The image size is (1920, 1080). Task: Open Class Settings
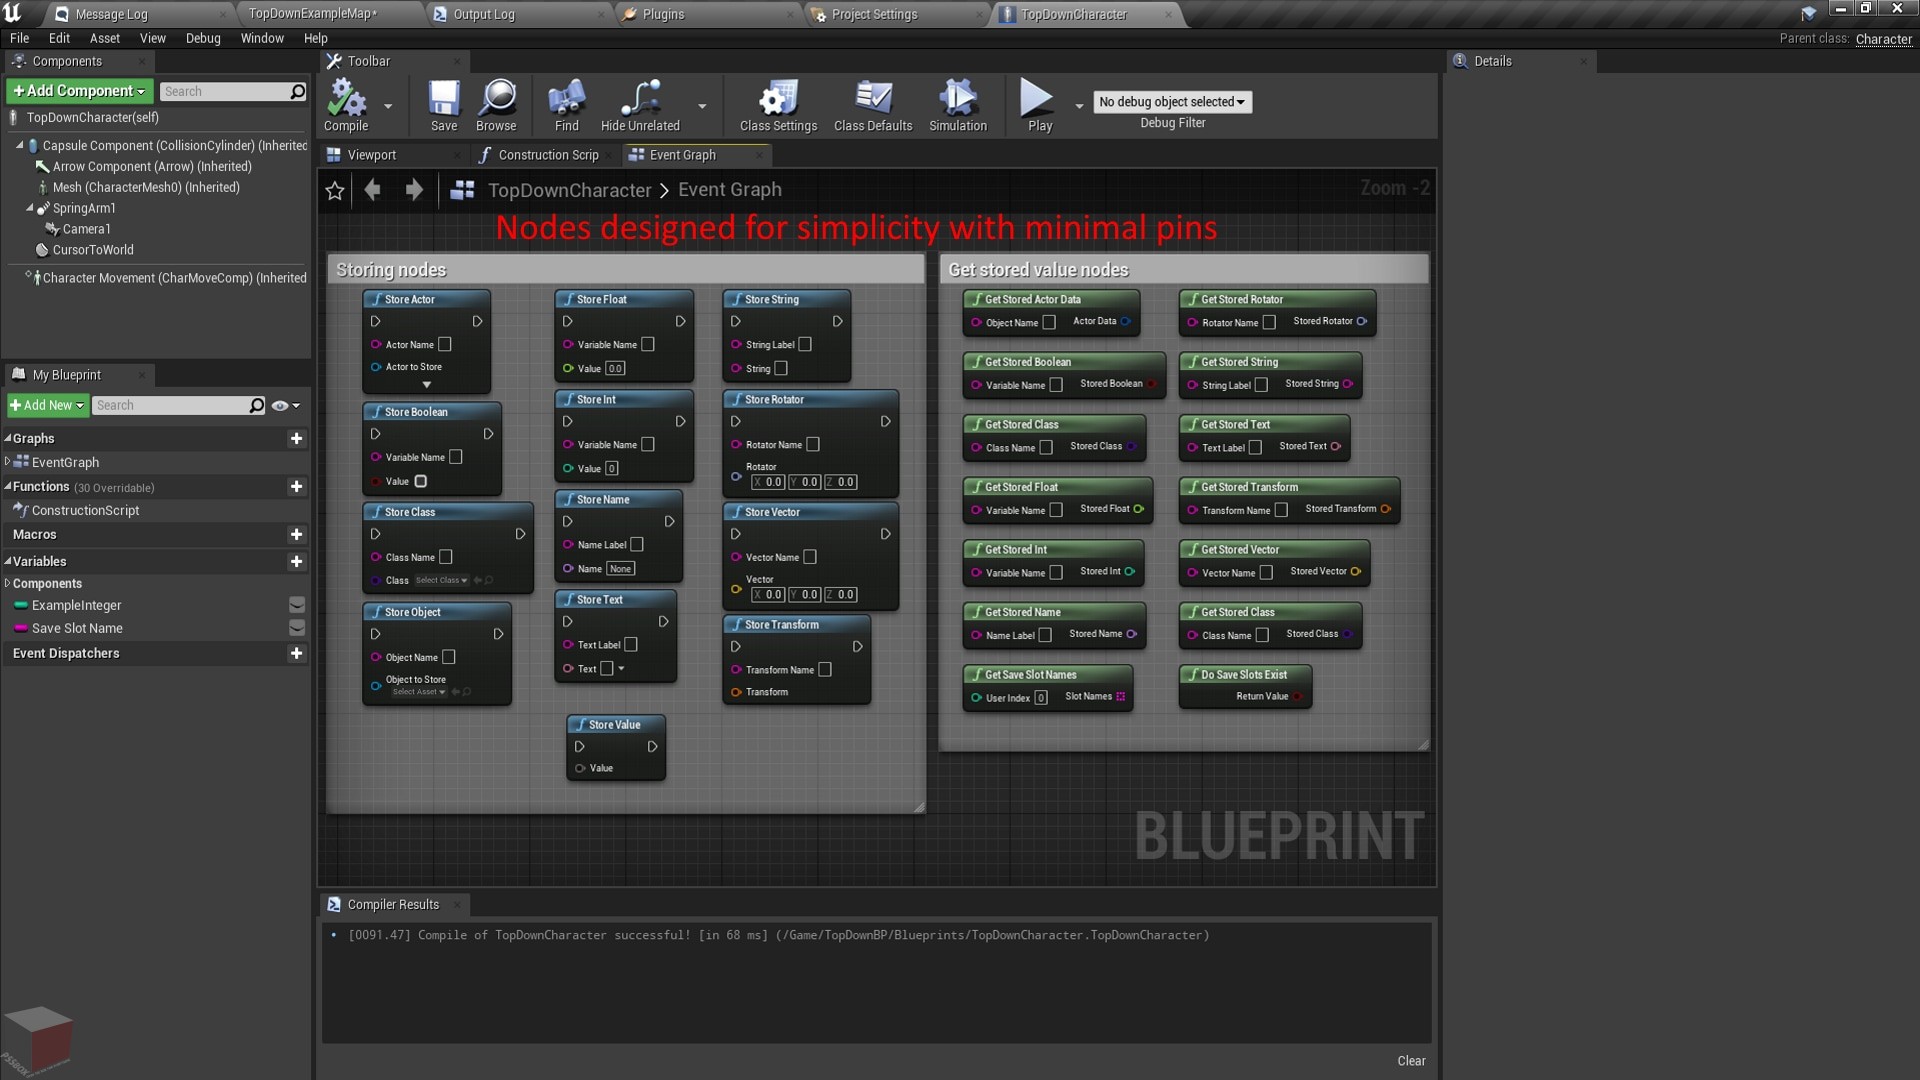click(778, 104)
